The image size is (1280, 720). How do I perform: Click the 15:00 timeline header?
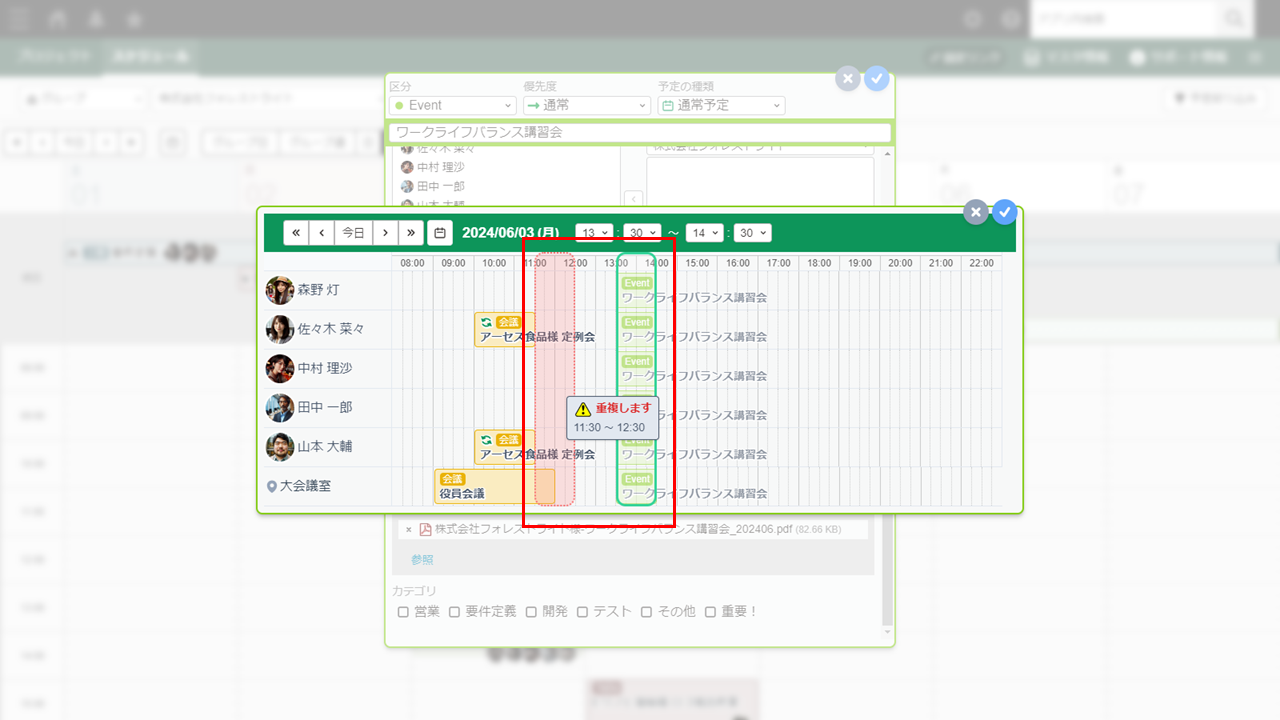pyautogui.click(x=697, y=263)
